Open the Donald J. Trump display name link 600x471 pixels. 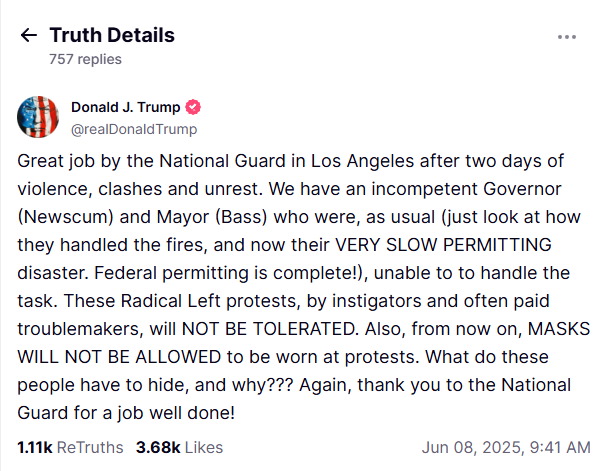click(125, 108)
